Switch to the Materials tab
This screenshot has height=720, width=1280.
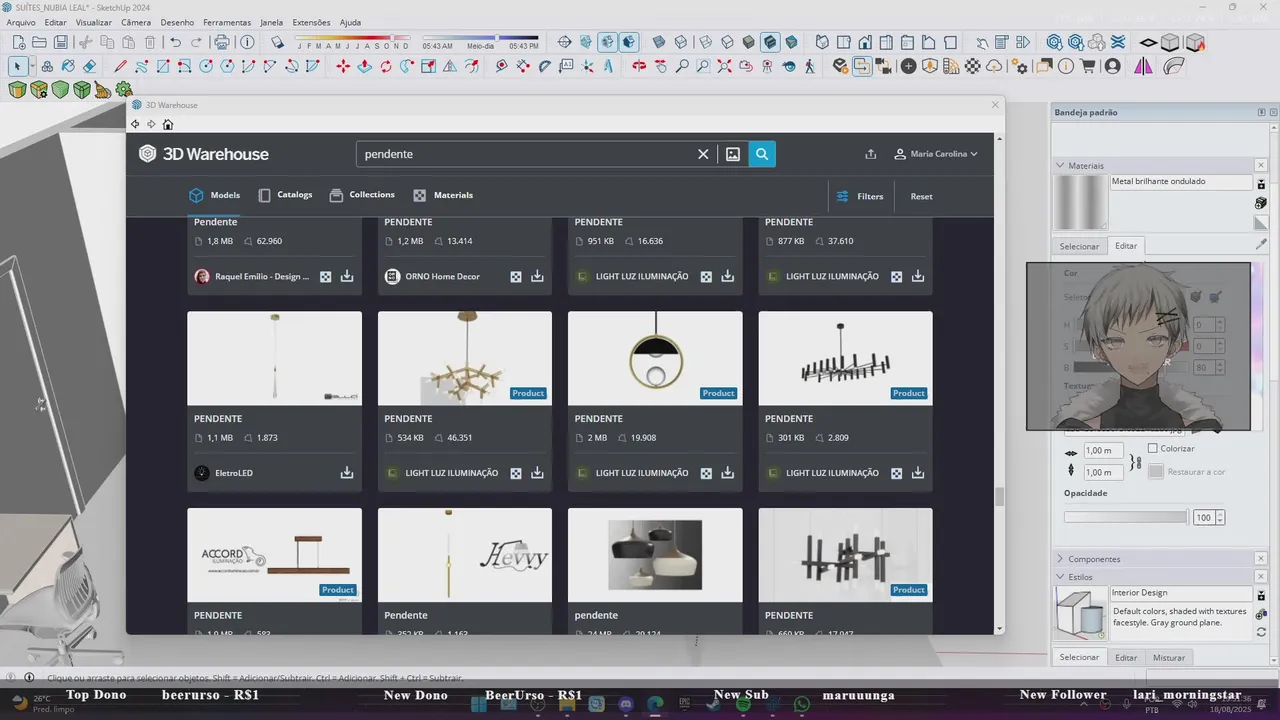[443, 195]
